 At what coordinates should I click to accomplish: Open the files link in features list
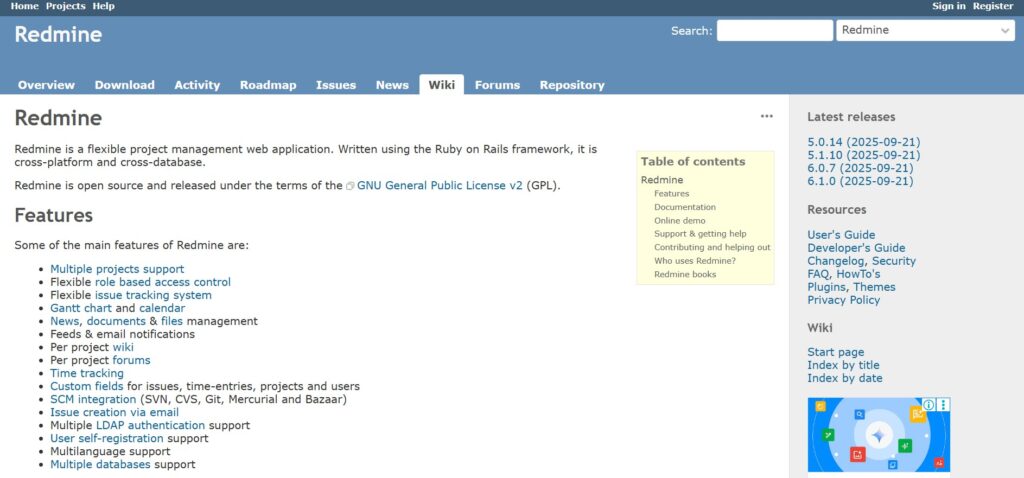(x=172, y=321)
